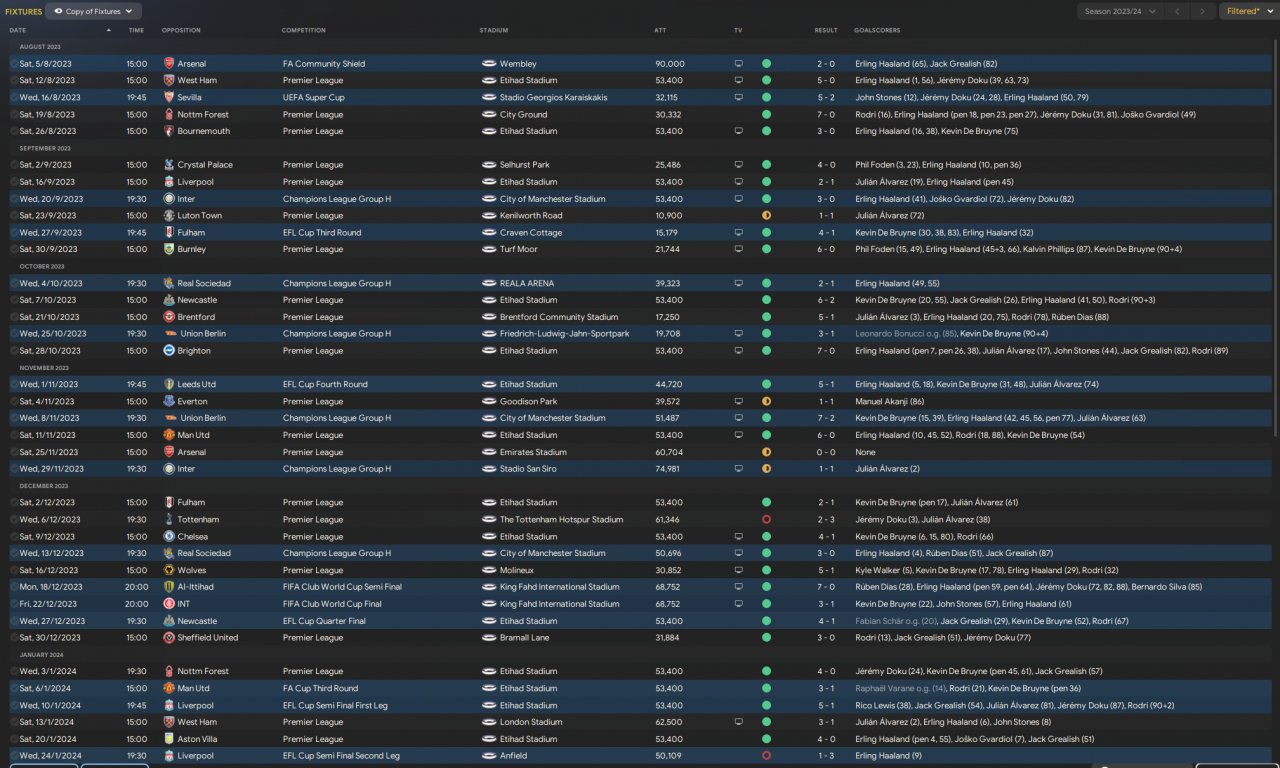Click the stadium icon beside Goodison Park
Image resolution: width=1280 pixels, height=768 pixels.
point(489,401)
